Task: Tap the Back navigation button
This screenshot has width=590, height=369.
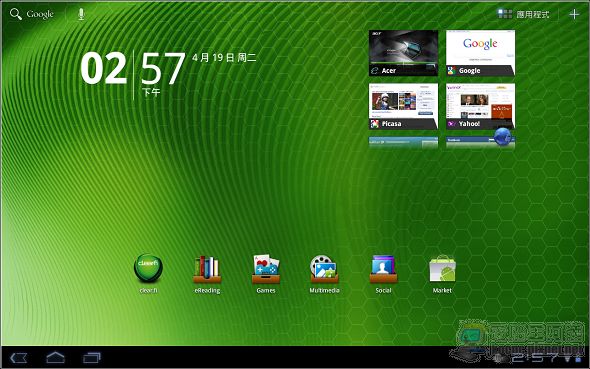Action: (18, 357)
